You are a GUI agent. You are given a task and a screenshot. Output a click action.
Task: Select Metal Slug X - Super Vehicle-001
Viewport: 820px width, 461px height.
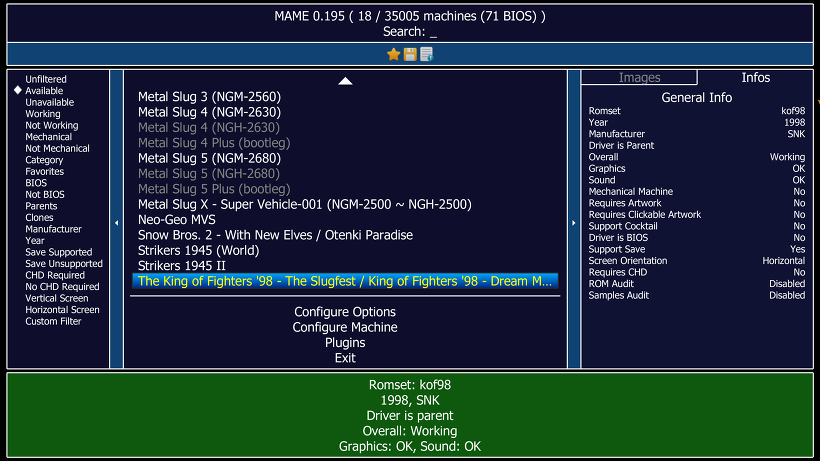(x=304, y=204)
